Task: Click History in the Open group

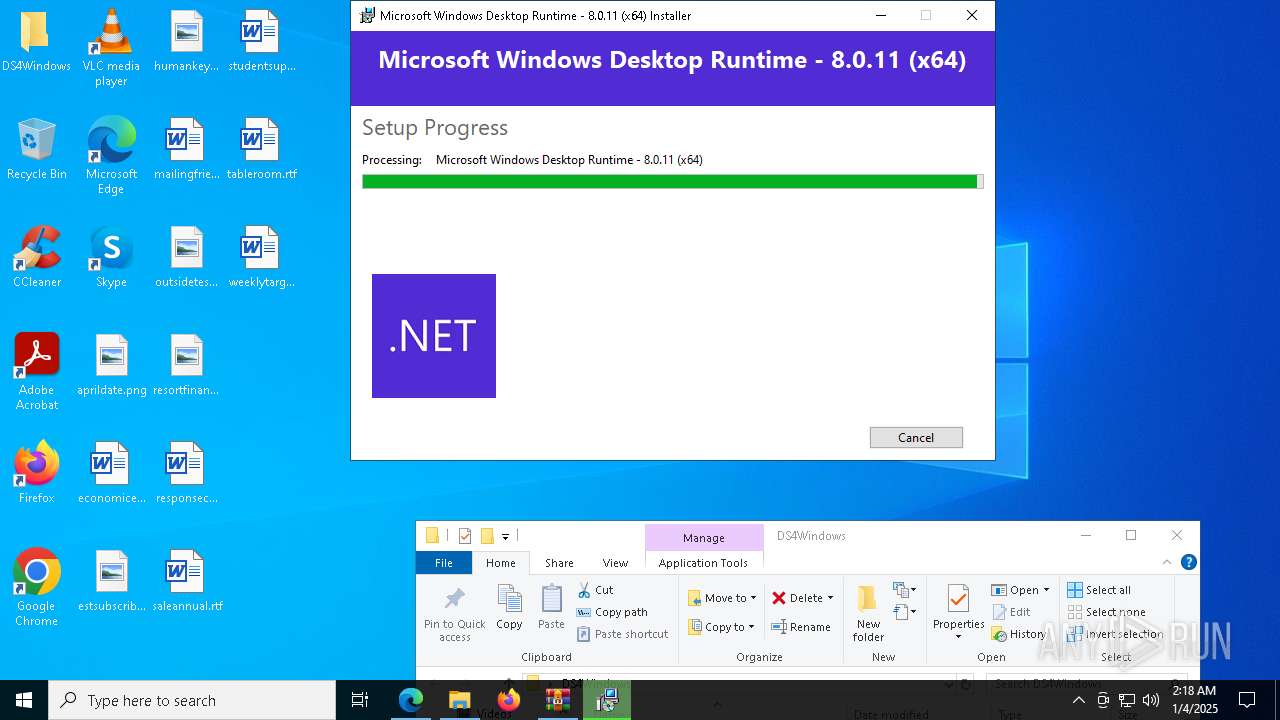Action: (1018, 634)
